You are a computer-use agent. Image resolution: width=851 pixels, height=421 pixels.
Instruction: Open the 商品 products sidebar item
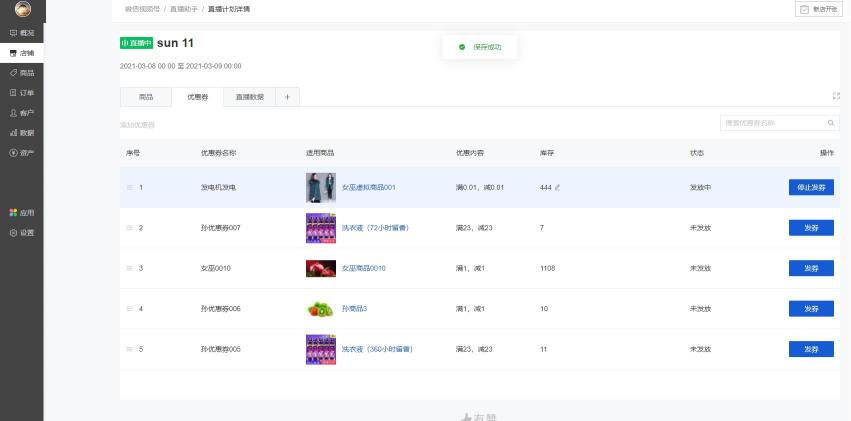click(22, 73)
